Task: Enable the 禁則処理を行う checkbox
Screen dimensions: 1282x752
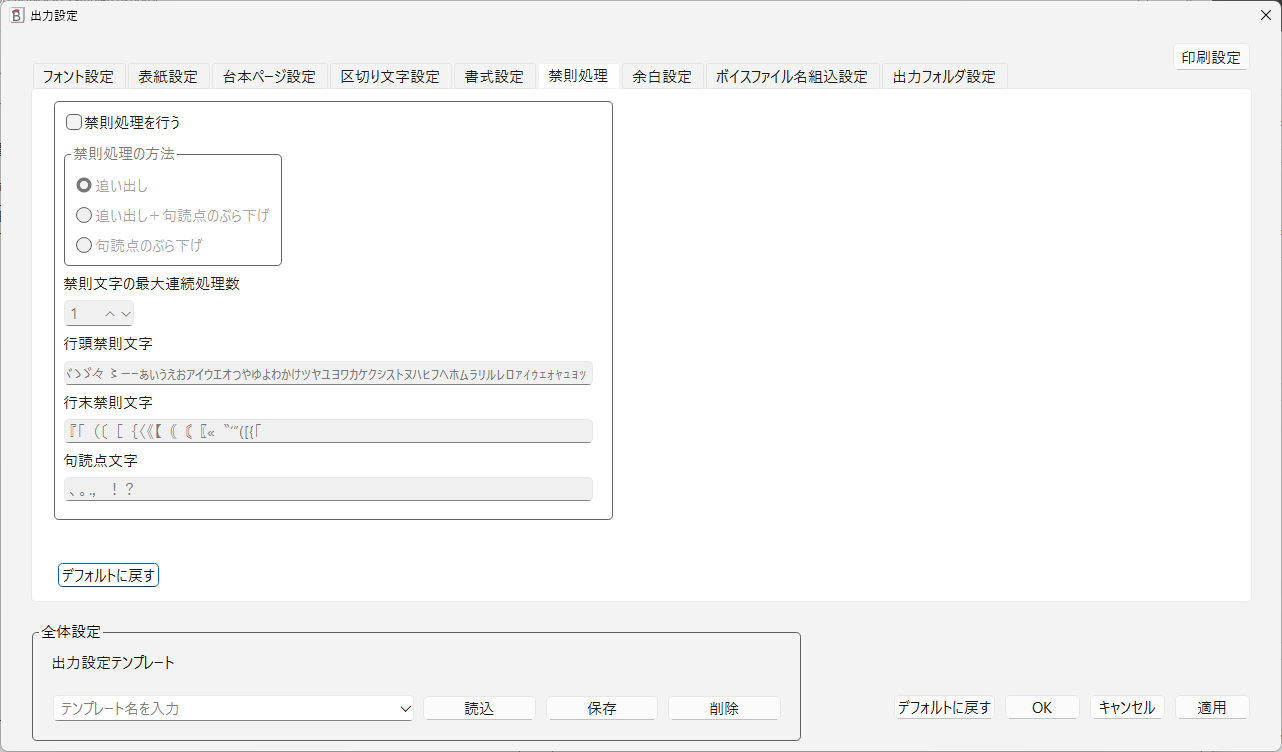Action: pyautogui.click(x=73, y=122)
